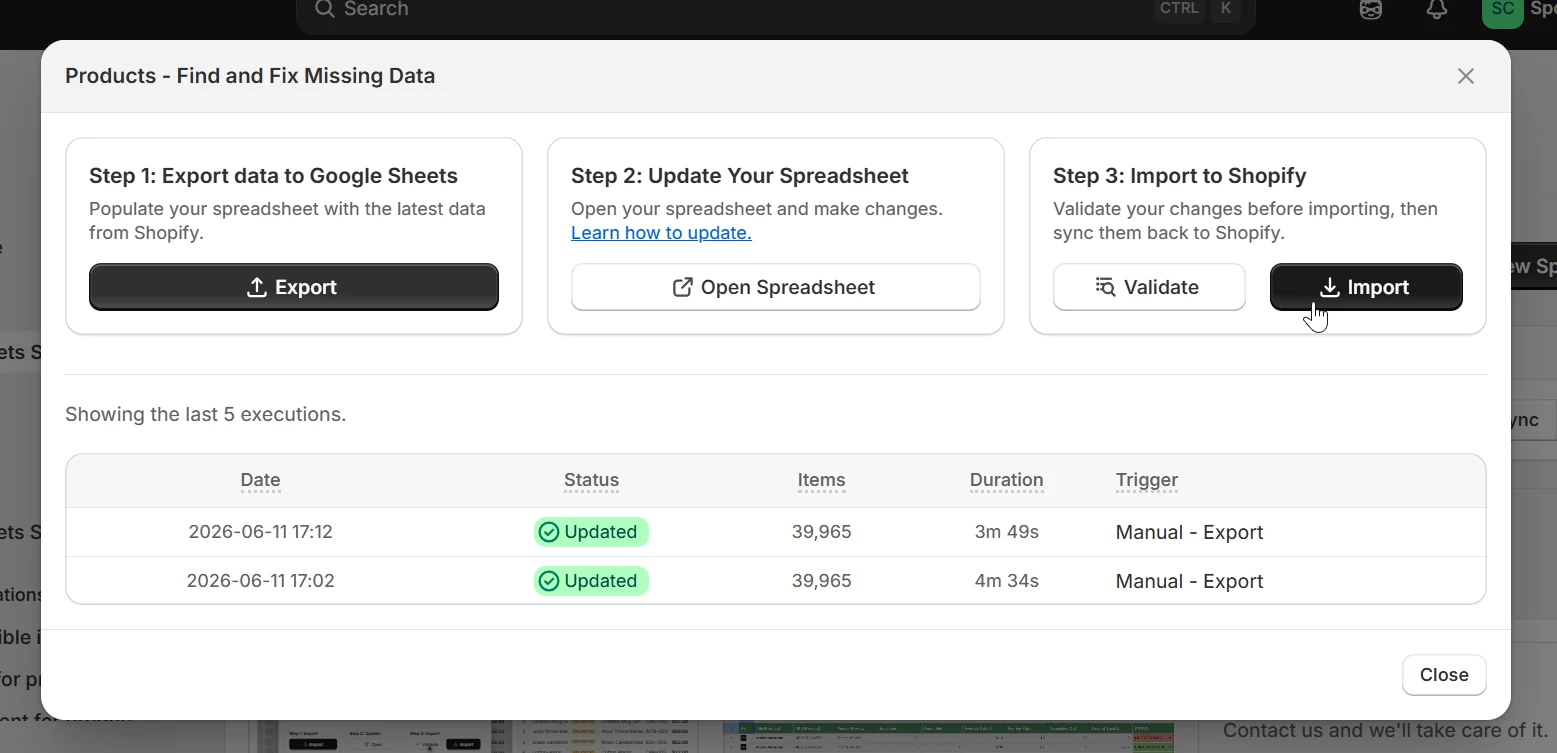Click 'Showing the last 5 executions' text
1557x753 pixels.
point(205,414)
